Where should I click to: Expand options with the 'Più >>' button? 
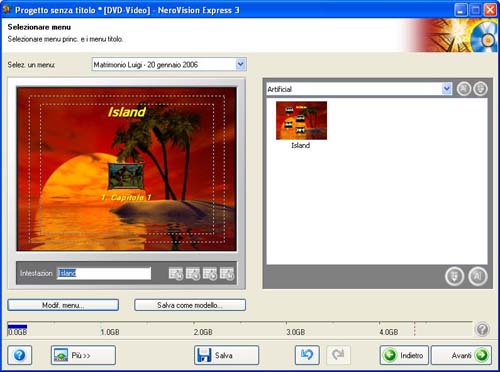[83, 355]
